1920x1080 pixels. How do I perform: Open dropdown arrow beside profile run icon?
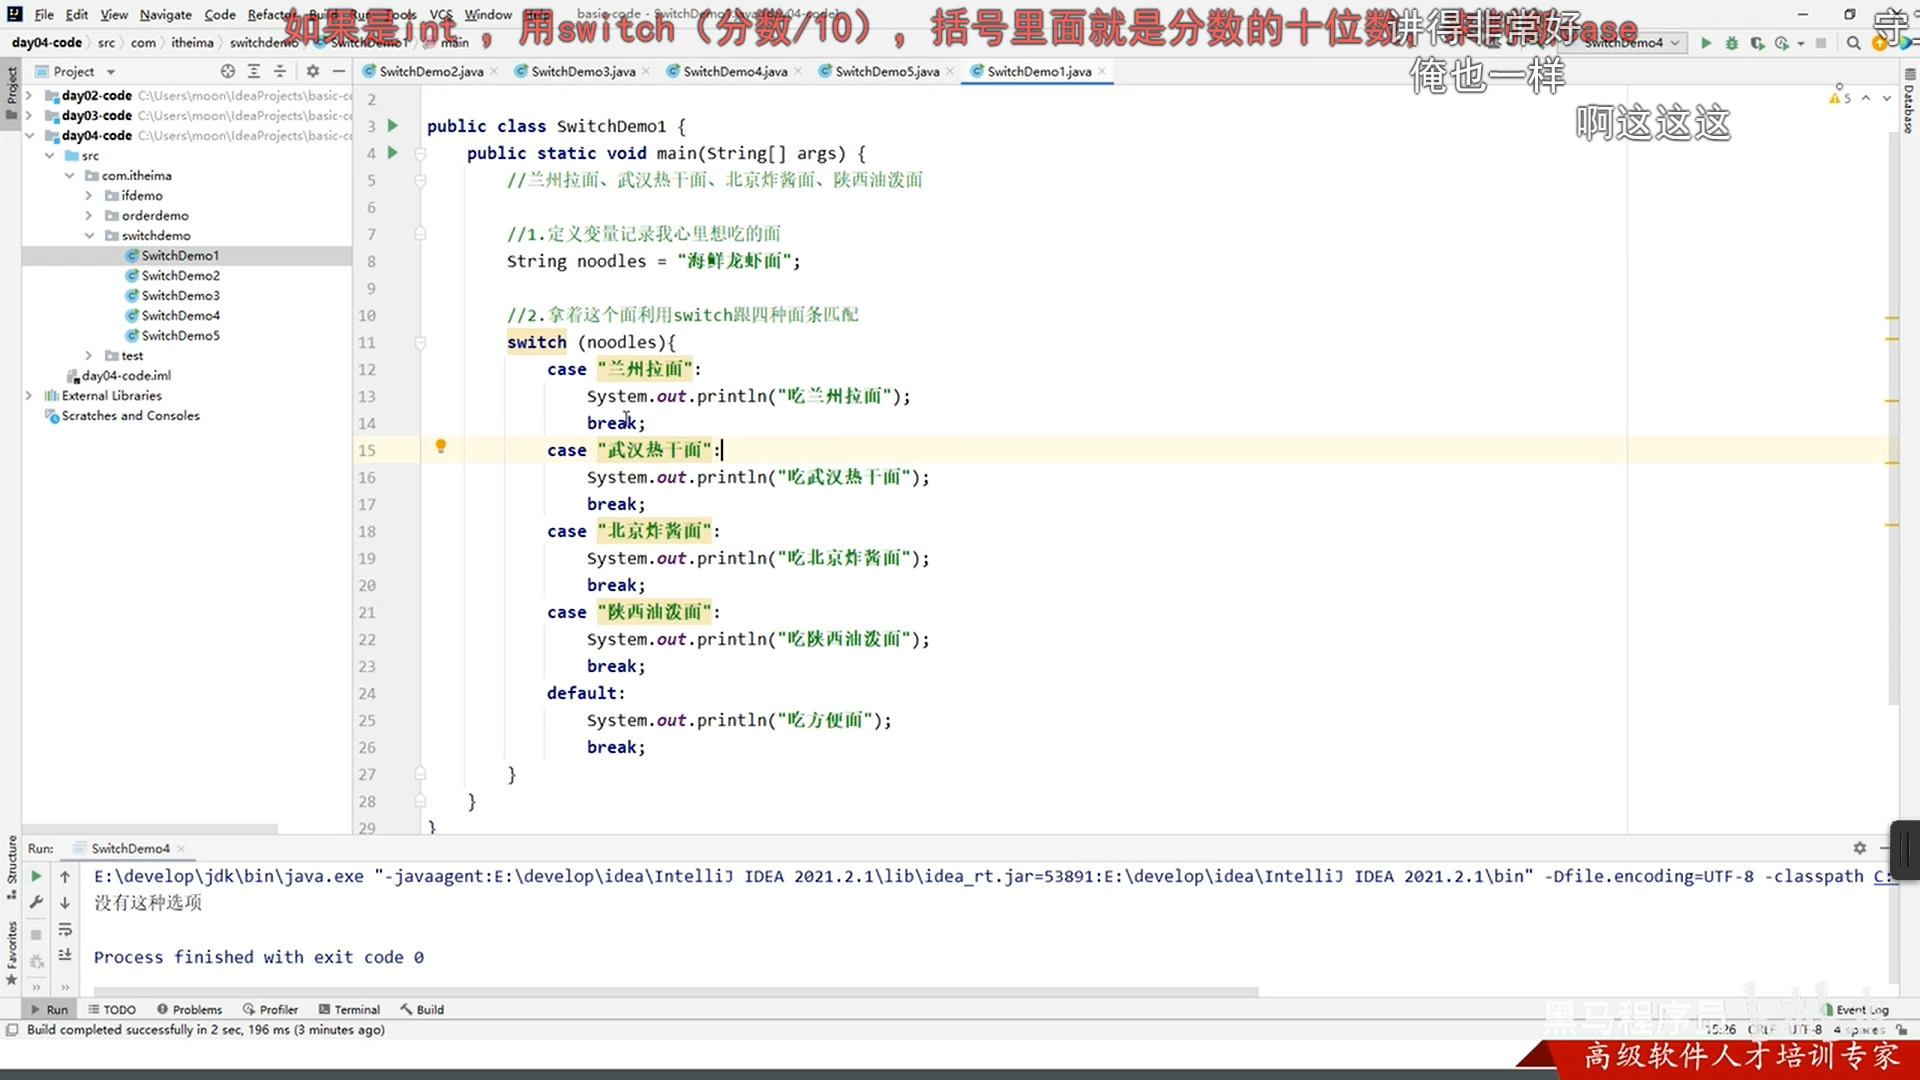tap(1801, 44)
